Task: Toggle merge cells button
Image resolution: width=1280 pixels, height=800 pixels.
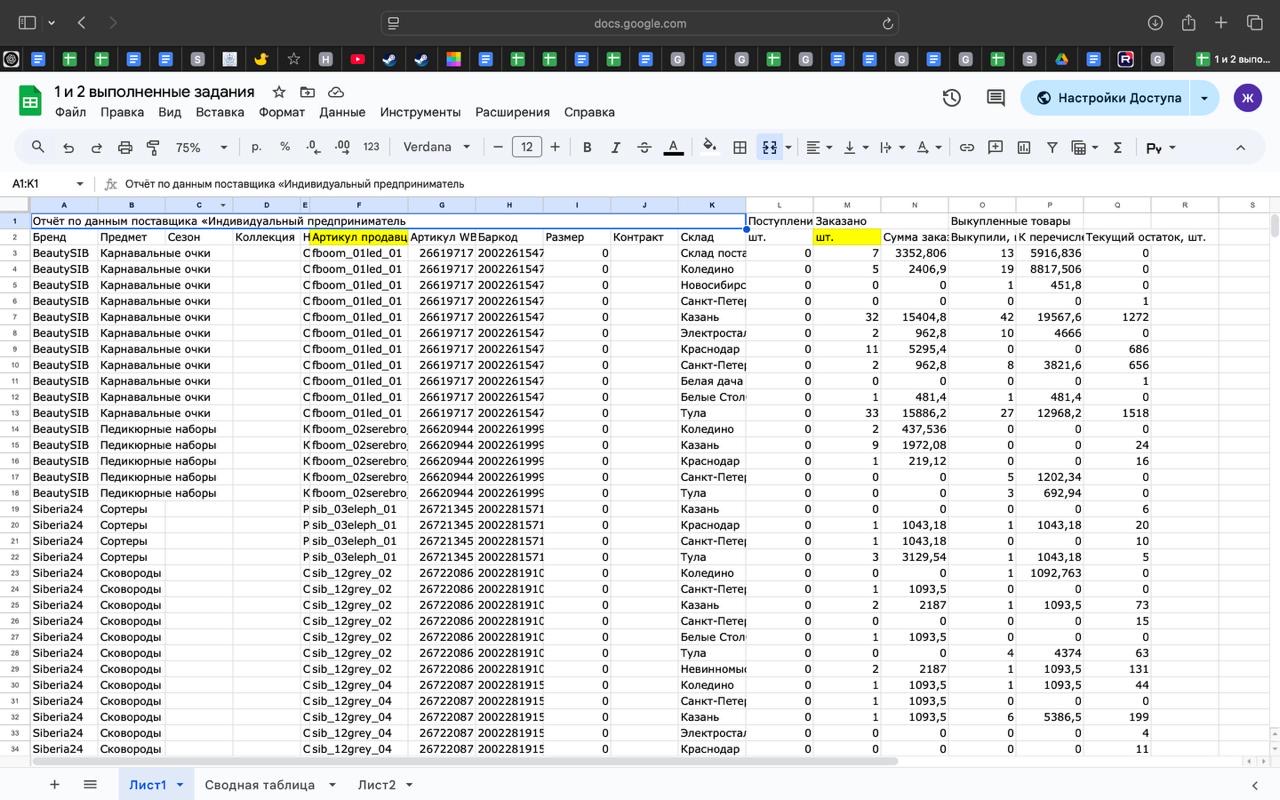Action: pyautogui.click(x=769, y=147)
